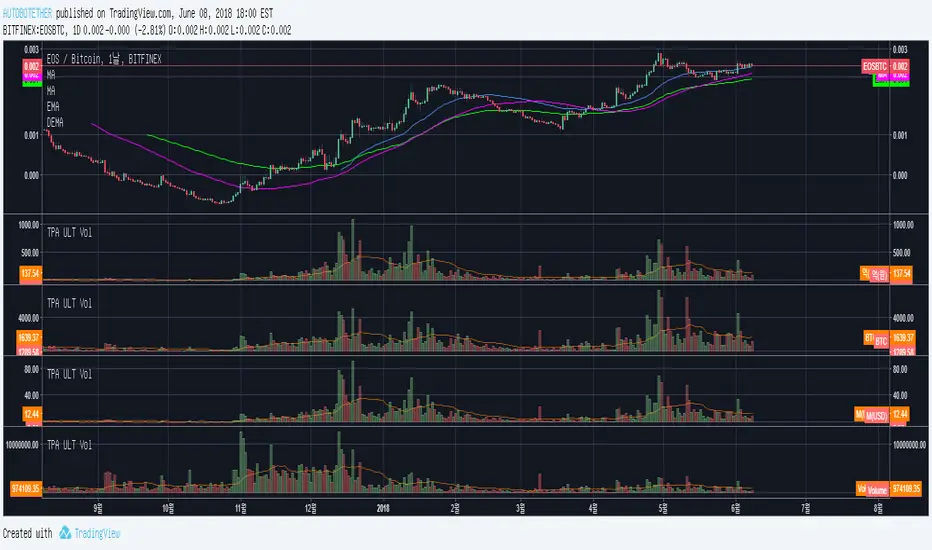The height and width of the screenshot is (550, 932).
Task: Click the 500.00 level on right axis
Action: click(902, 253)
